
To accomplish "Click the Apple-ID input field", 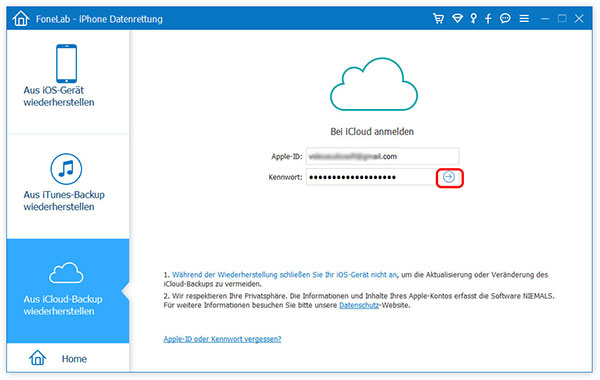I will coord(382,156).
